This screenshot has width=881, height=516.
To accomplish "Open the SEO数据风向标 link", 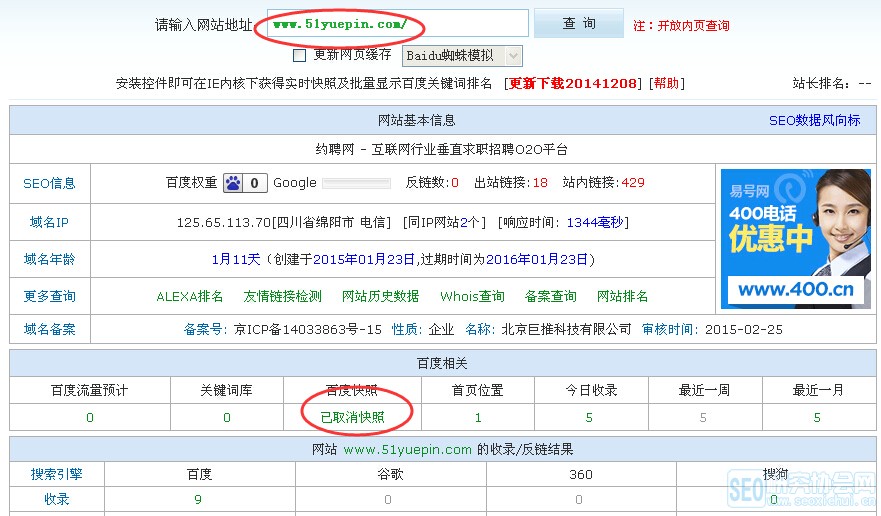I will [814, 120].
